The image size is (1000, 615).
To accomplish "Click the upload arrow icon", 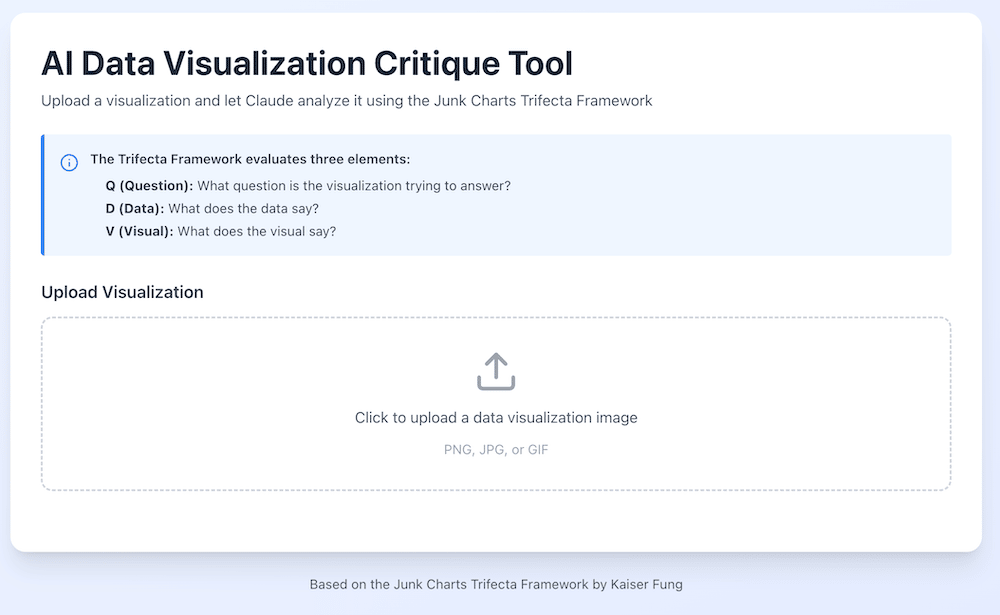I will pyautogui.click(x=496, y=372).
